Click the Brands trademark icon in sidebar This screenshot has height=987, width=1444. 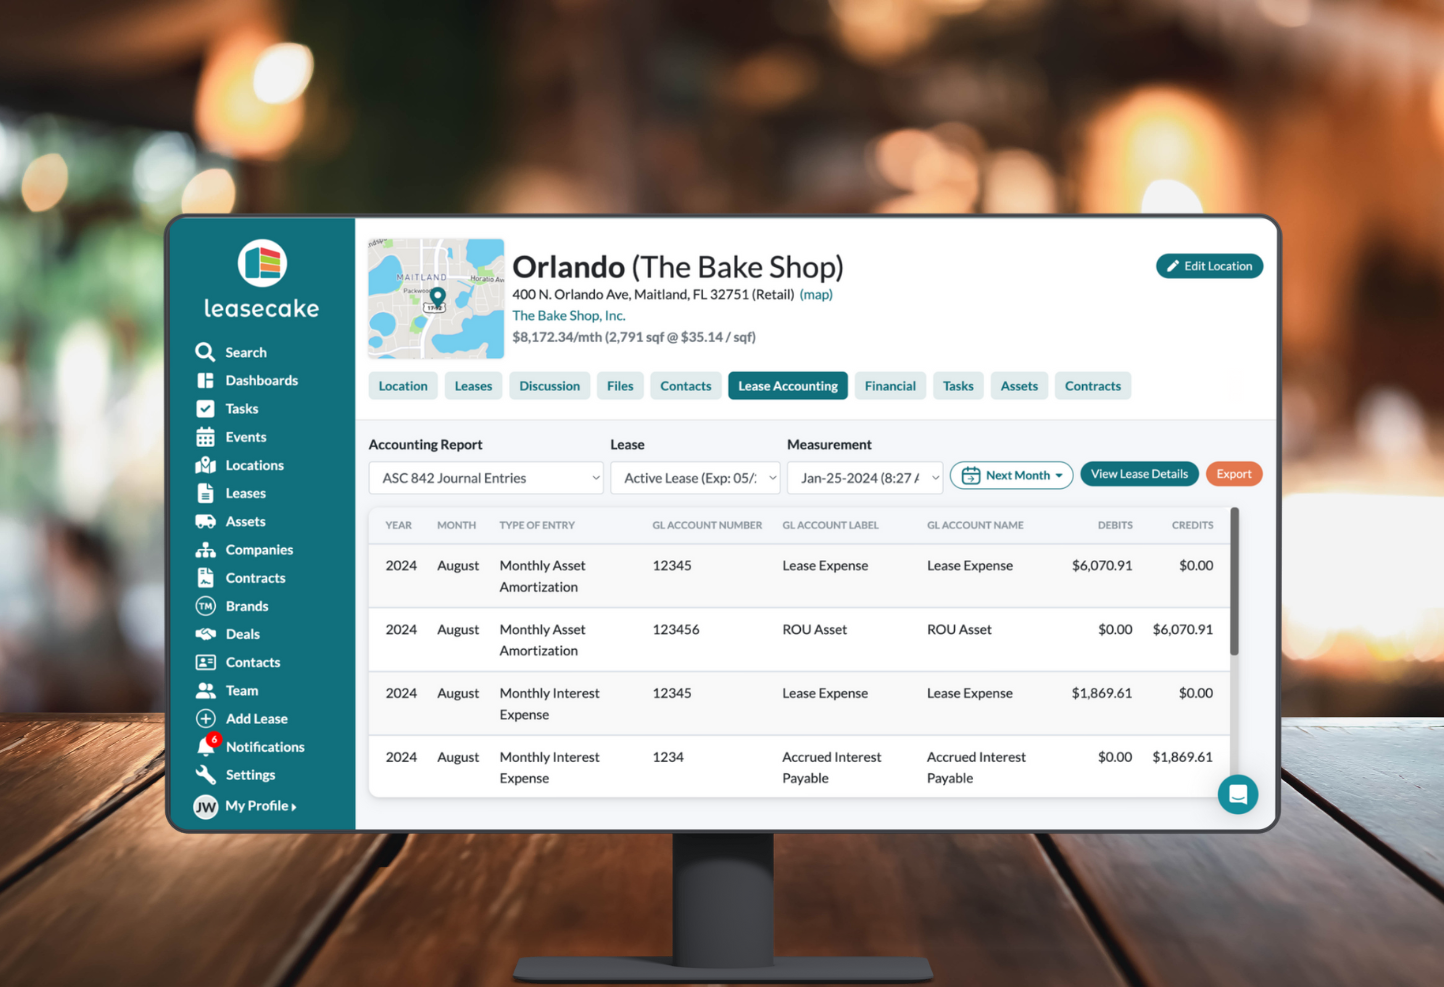point(205,606)
